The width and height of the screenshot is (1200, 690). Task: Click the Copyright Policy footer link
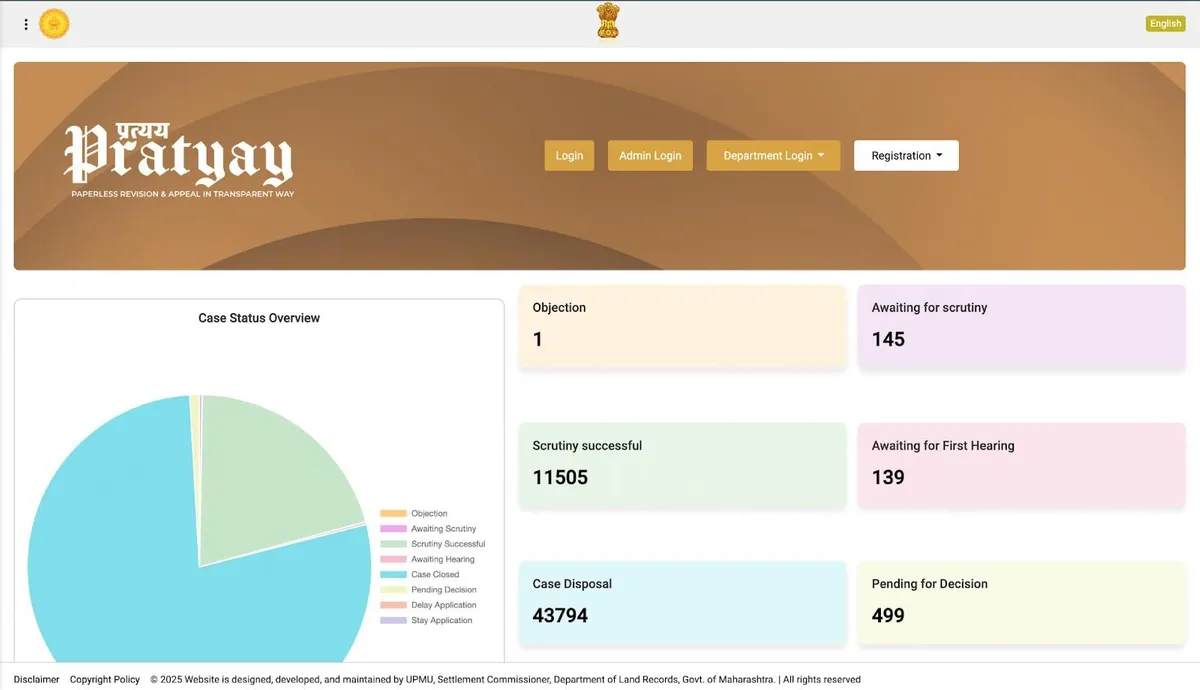104,679
